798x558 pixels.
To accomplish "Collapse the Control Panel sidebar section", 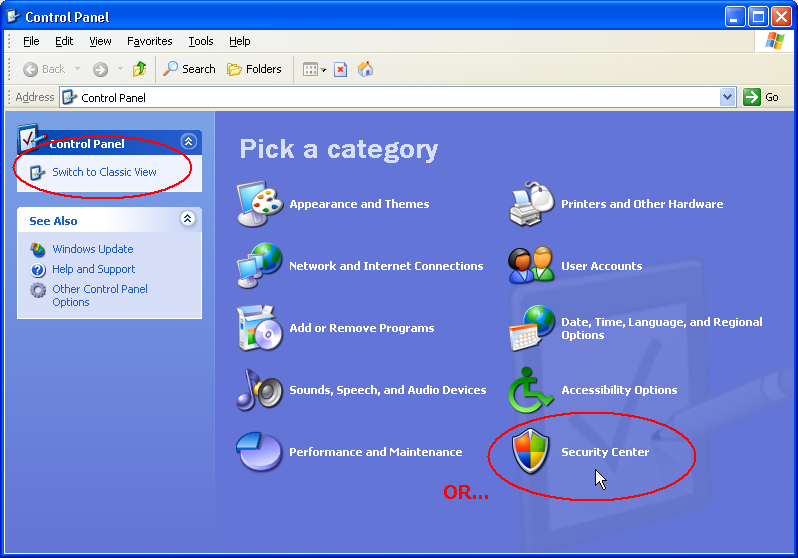I will 188,141.
